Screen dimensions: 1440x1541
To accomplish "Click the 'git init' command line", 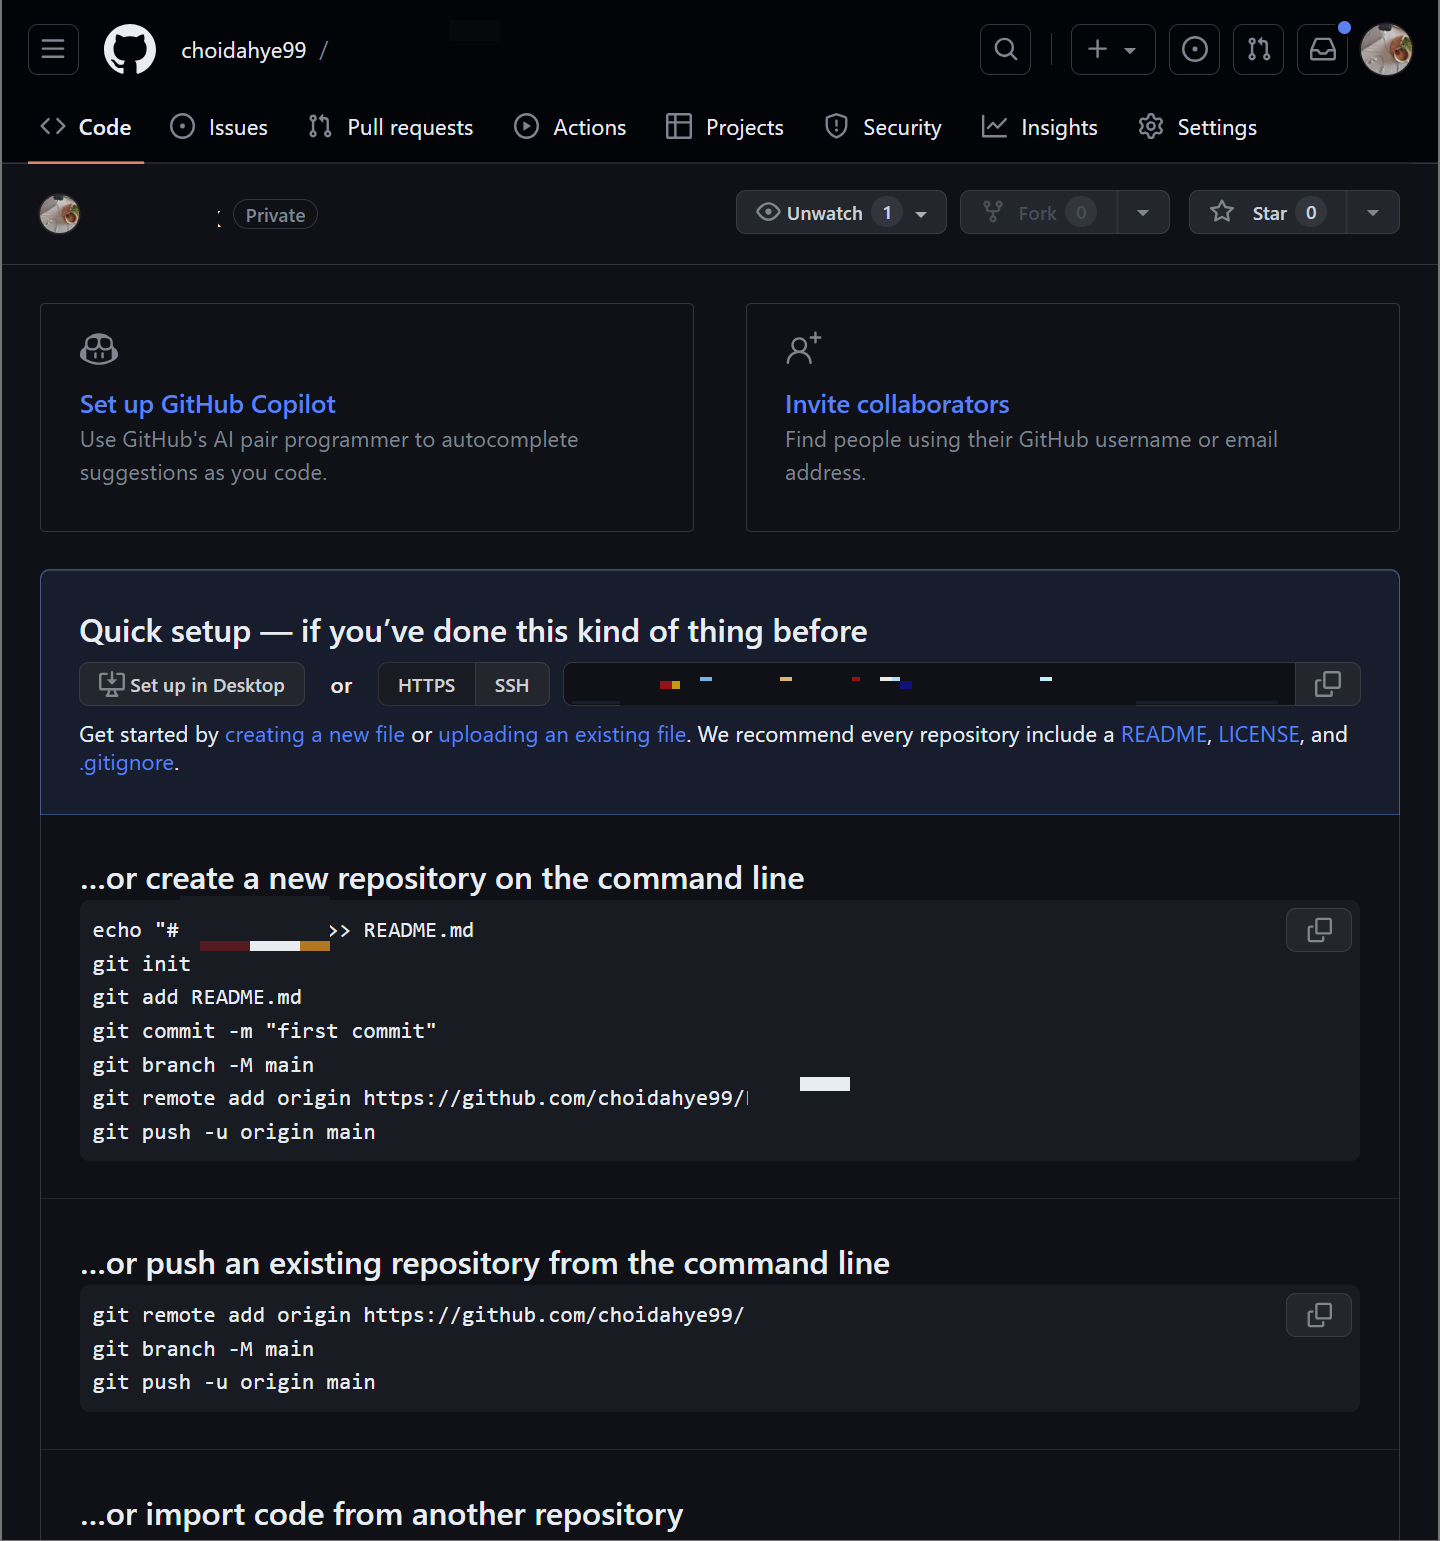I will coord(141,964).
